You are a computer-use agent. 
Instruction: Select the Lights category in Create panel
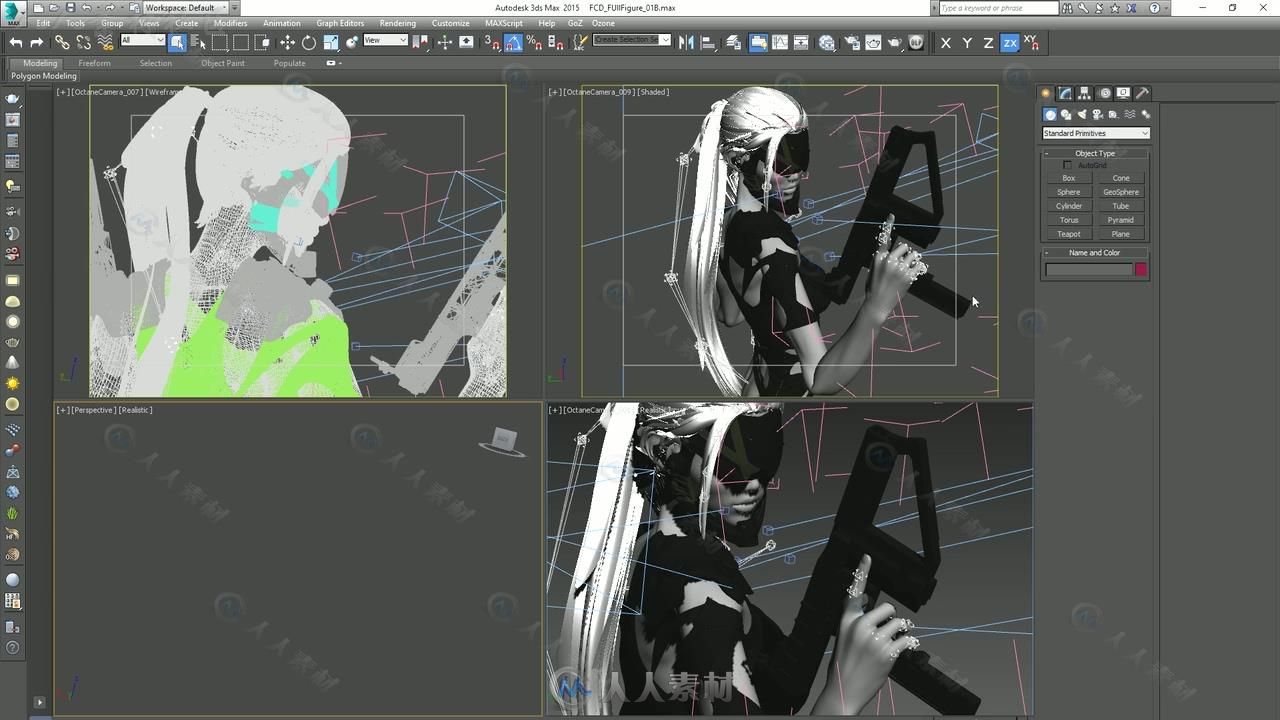[x=1082, y=114]
